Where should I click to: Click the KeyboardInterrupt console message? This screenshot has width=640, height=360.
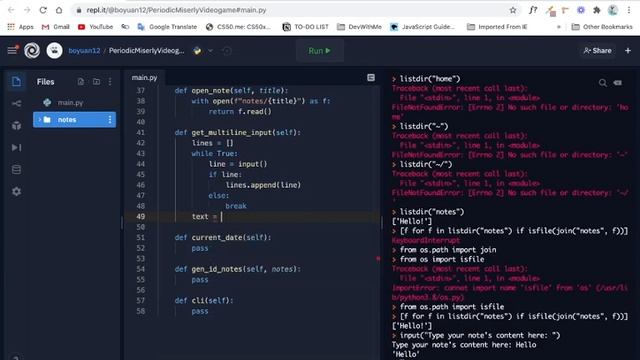pos(426,240)
